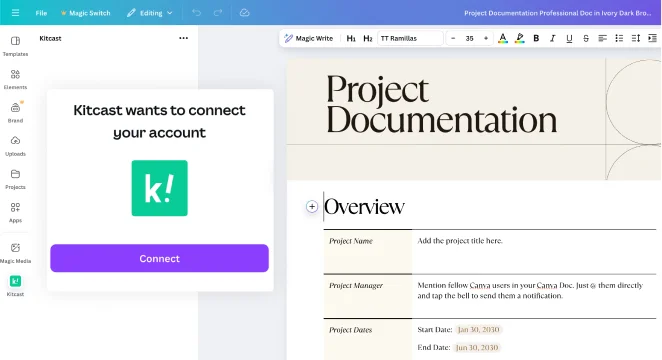This screenshot has width=662, height=360.
Task: Open the Start Date Jan 30, 2030 chip
Action: tap(478, 330)
